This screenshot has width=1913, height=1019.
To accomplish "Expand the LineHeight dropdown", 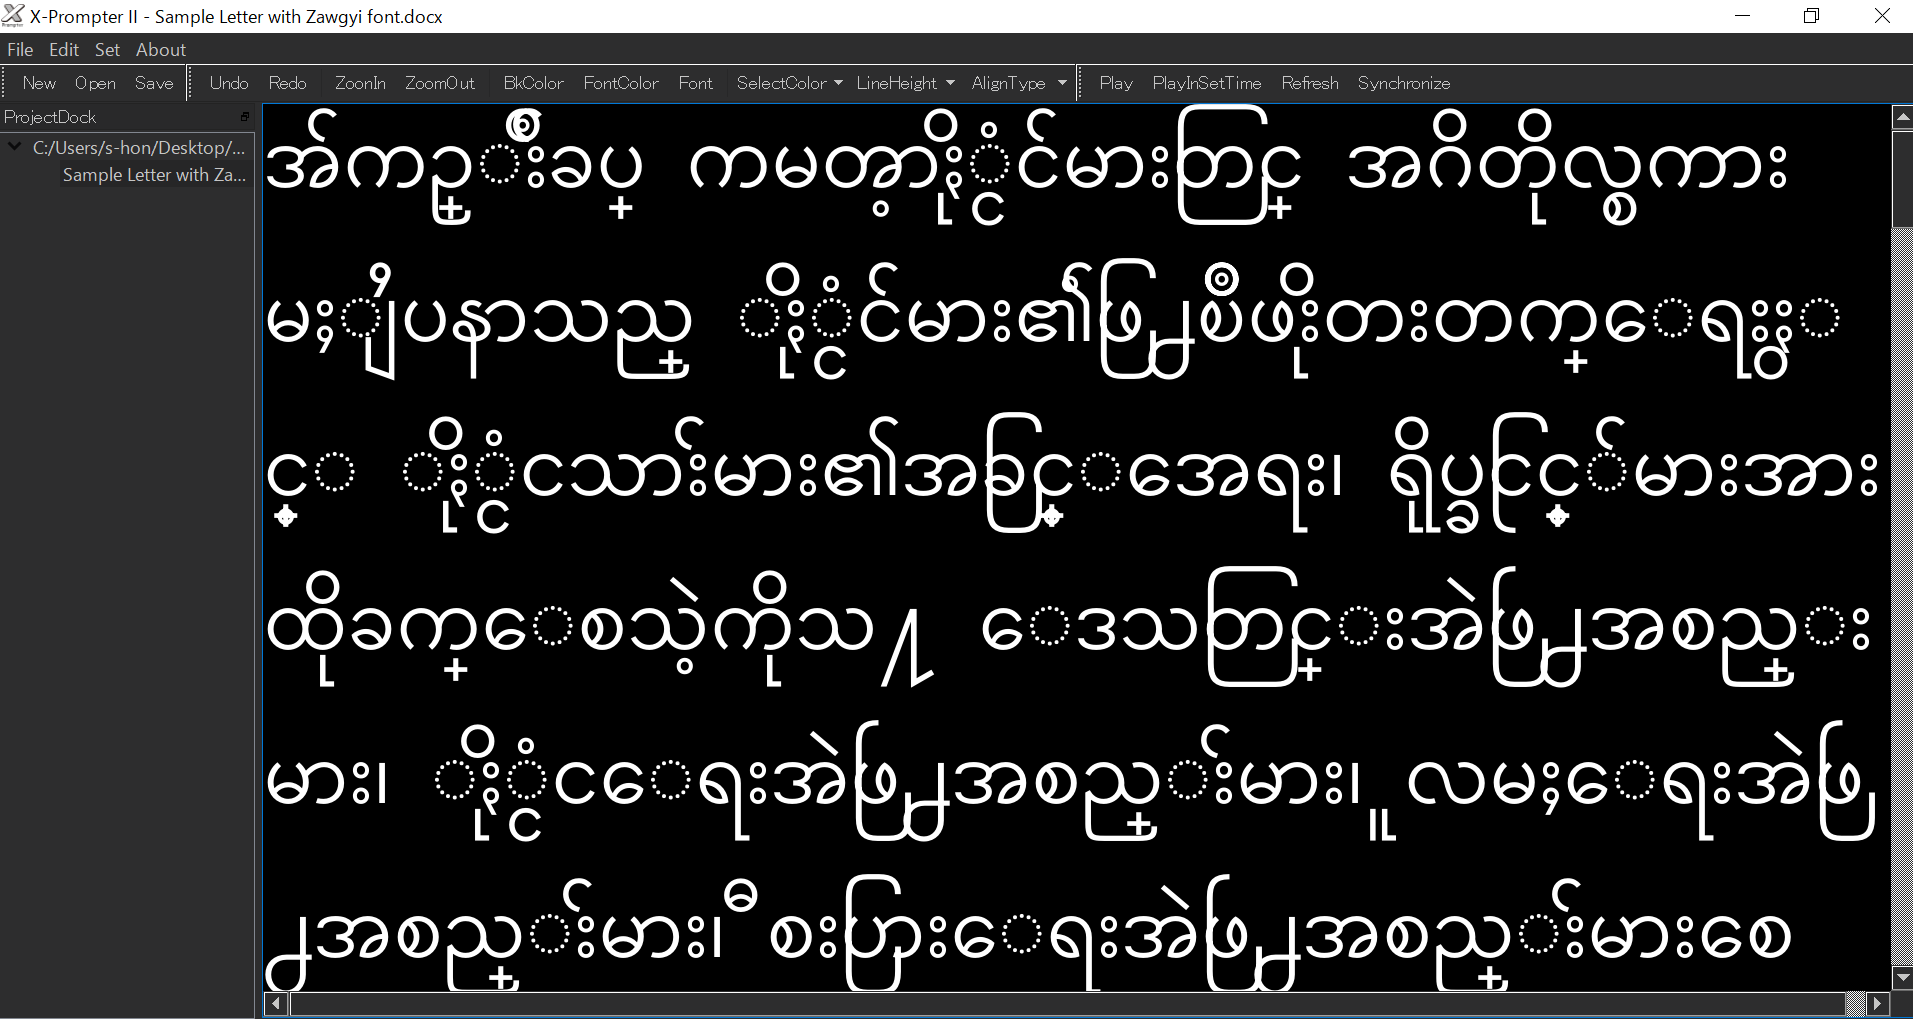I will (x=905, y=83).
